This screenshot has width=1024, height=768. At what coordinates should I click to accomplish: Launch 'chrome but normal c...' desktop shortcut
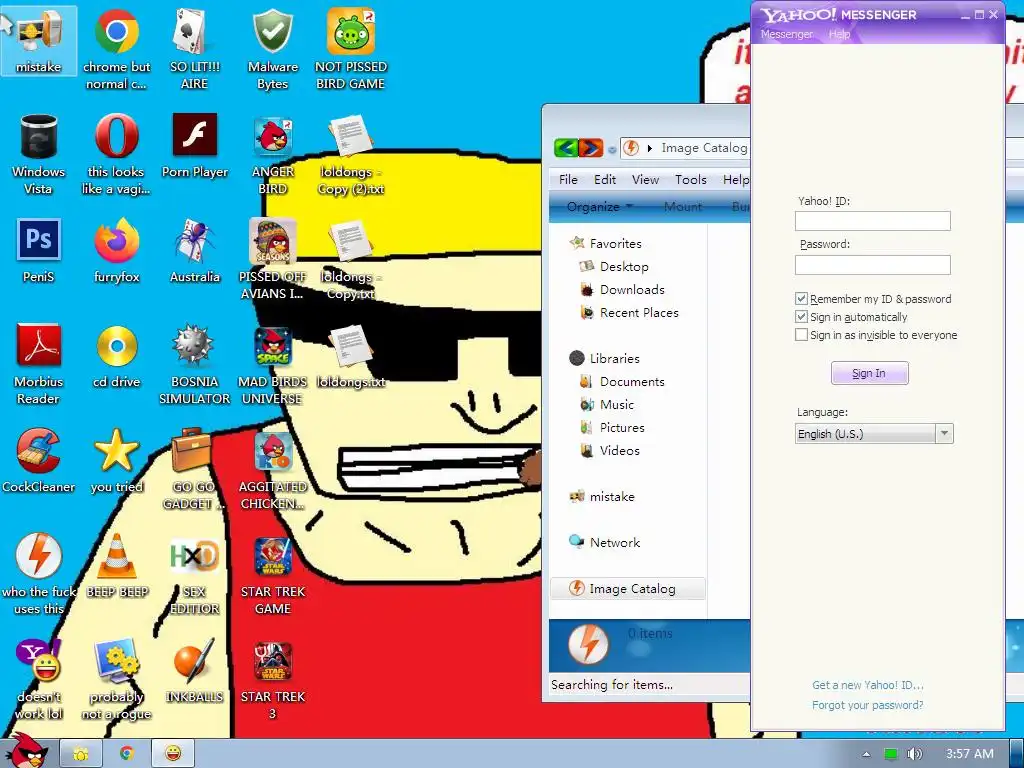(116, 49)
